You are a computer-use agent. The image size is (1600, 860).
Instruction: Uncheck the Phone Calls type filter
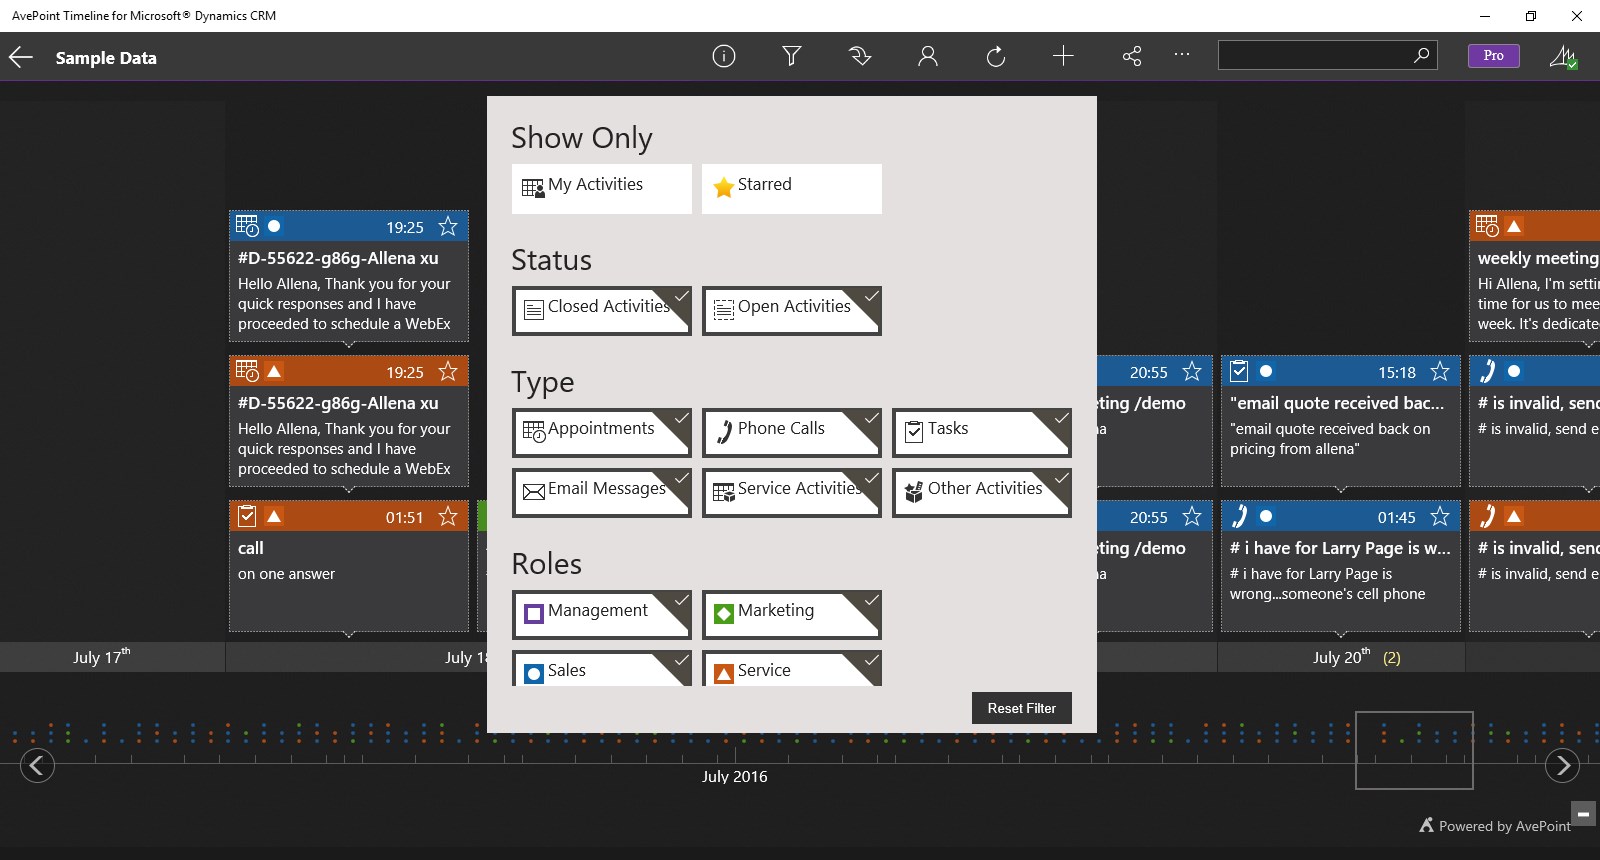click(792, 433)
